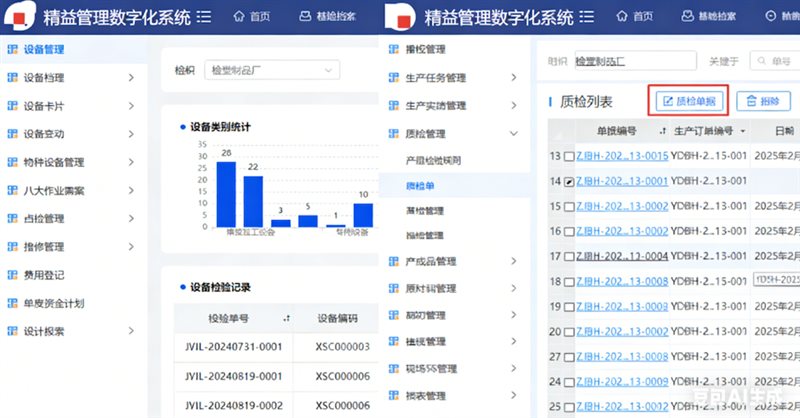
Task: Expand the 设计报案 chevron
Action: pos(131,331)
